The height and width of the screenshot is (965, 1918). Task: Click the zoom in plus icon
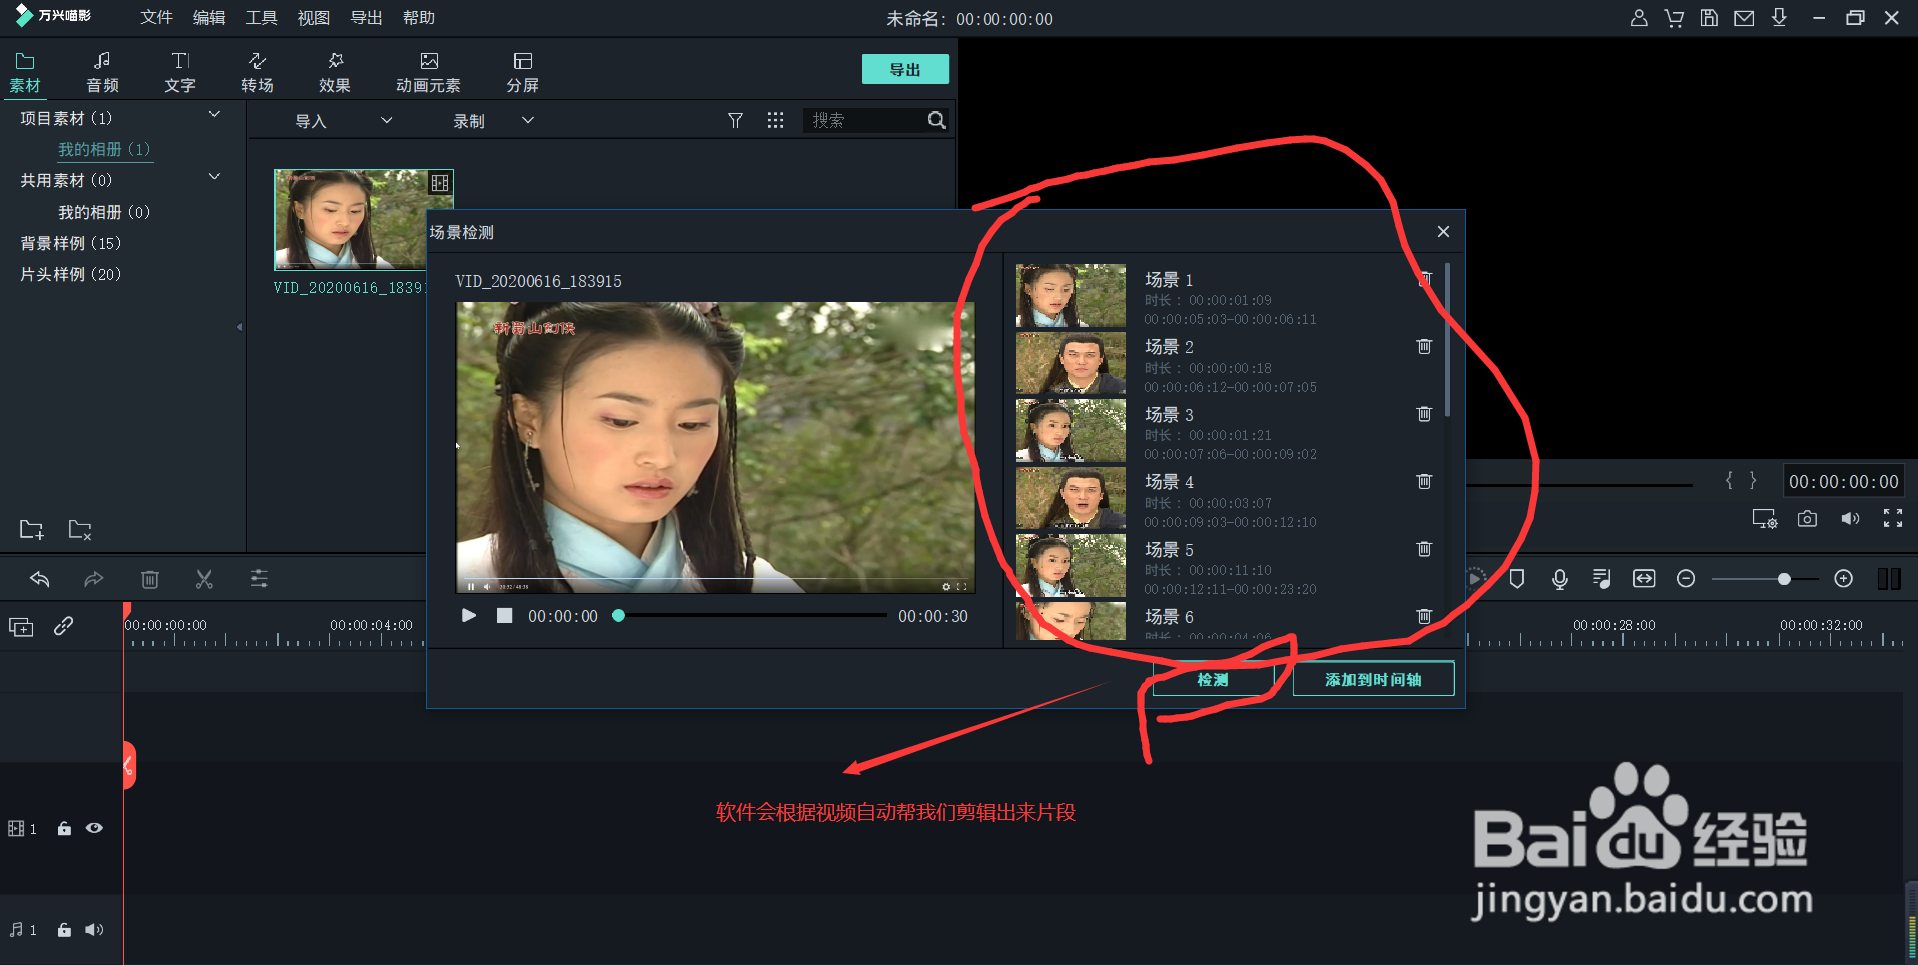1844,579
